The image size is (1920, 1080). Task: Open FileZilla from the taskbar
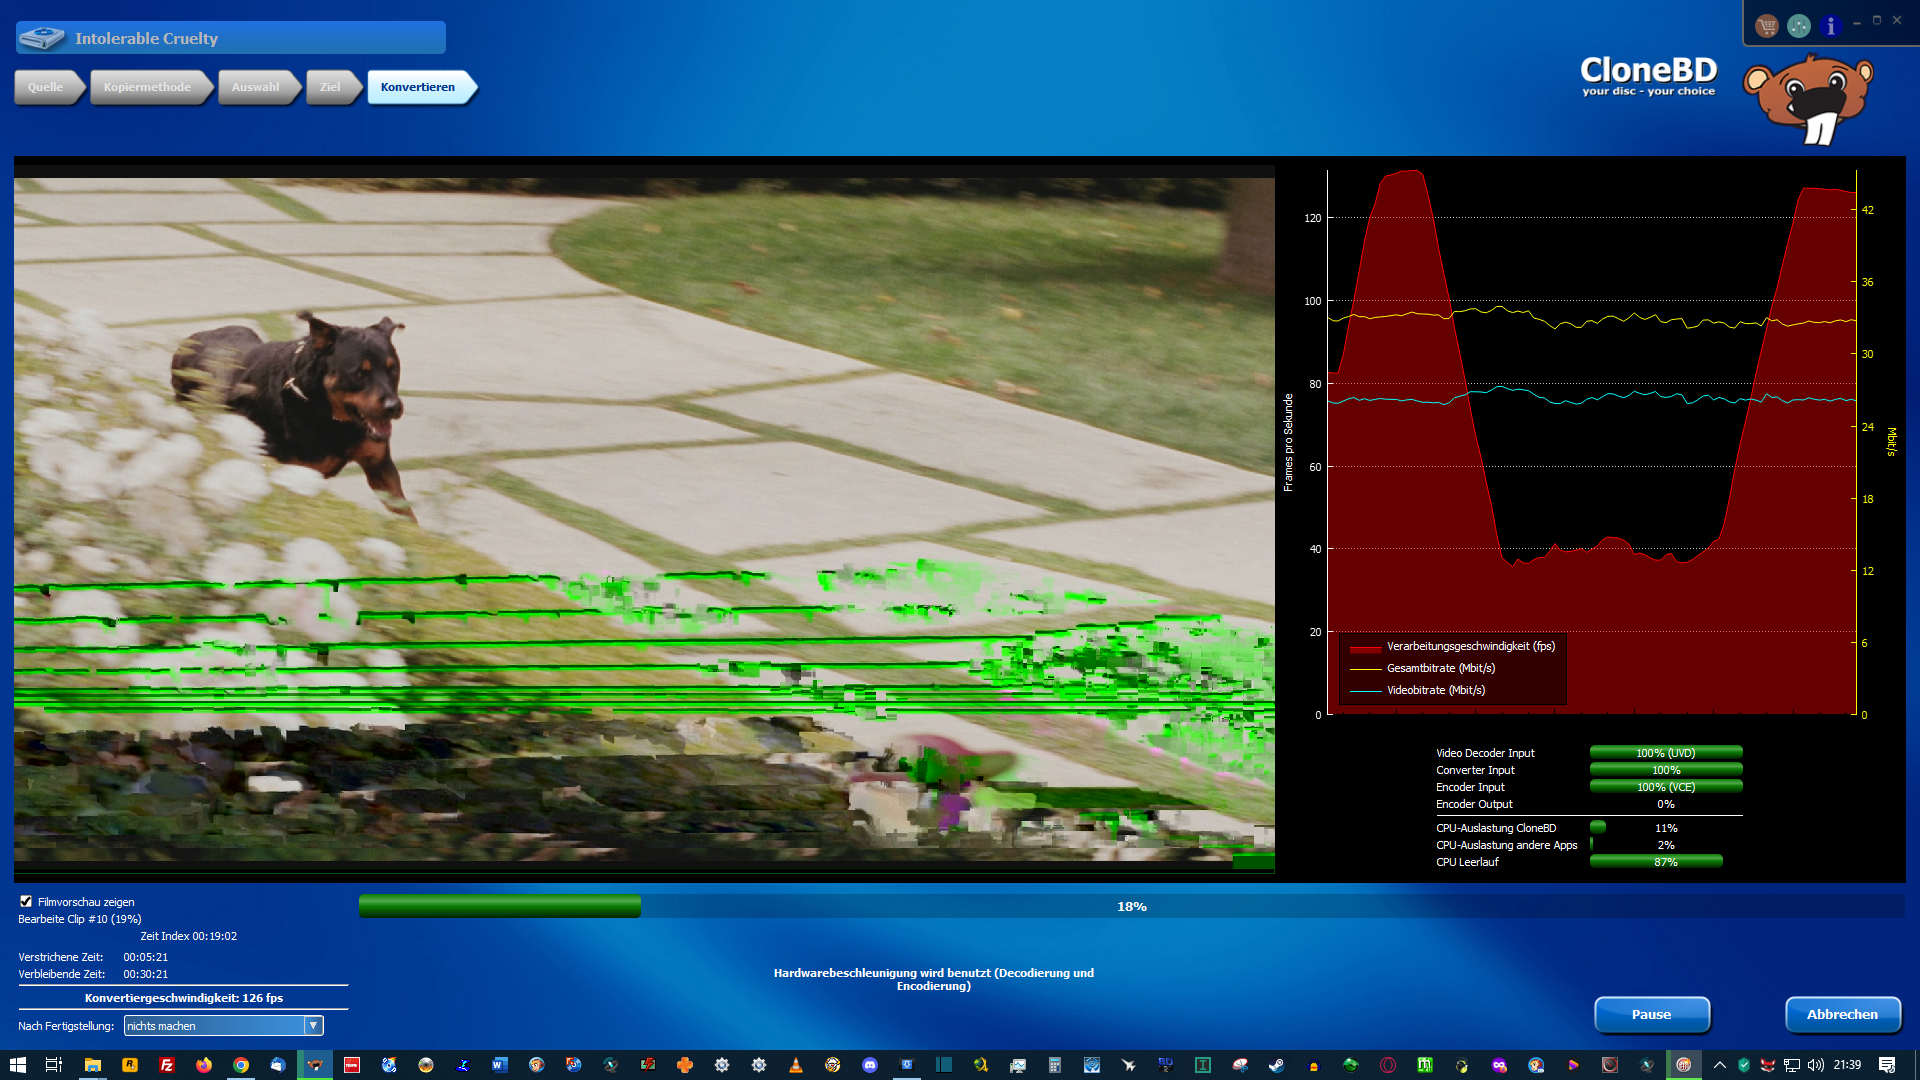click(167, 1065)
